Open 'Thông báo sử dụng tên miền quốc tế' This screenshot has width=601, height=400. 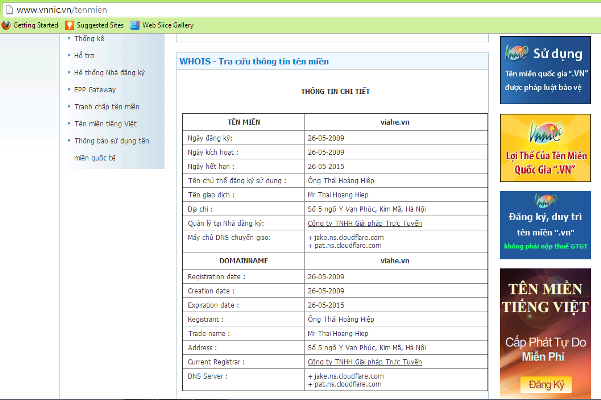click(112, 141)
